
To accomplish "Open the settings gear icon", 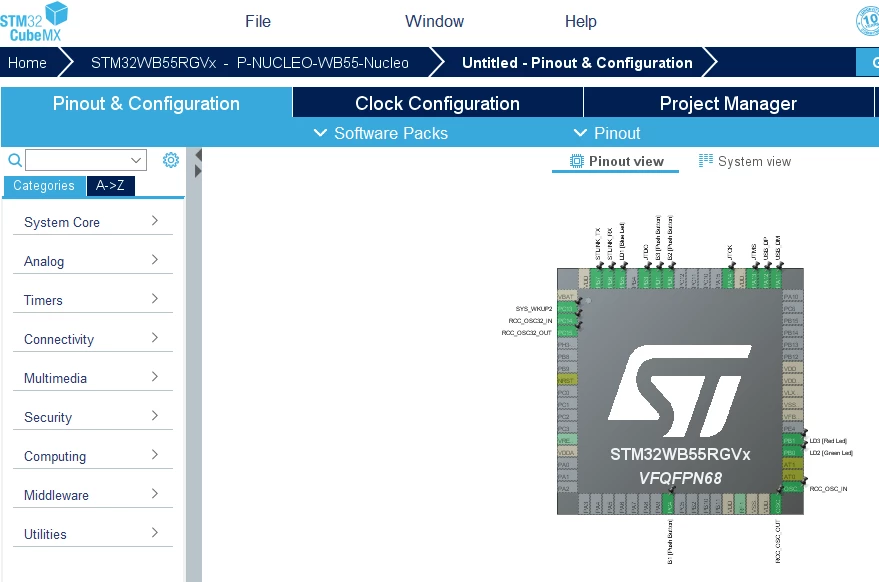I will [171, 160].
